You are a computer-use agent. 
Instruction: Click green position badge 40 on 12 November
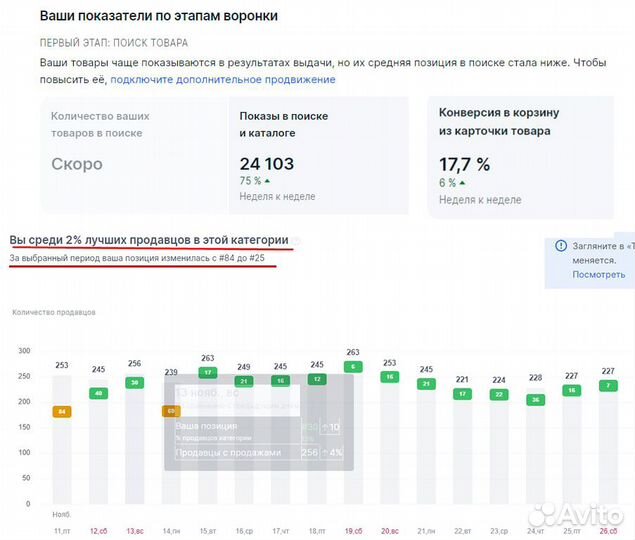point(98,393)
